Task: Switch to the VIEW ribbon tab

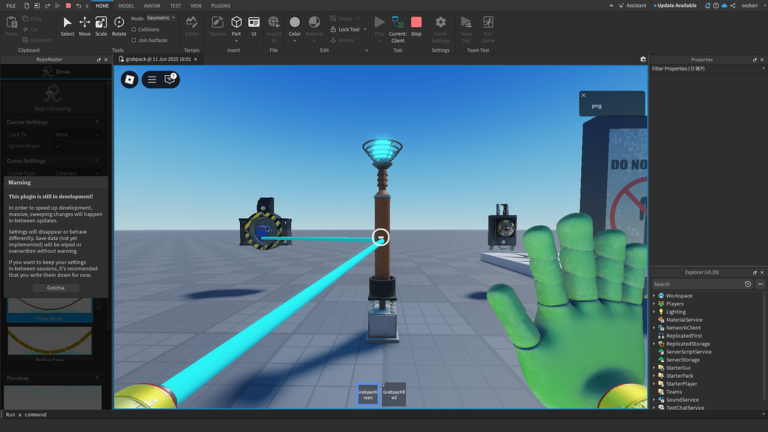Action: coord(196,5)
